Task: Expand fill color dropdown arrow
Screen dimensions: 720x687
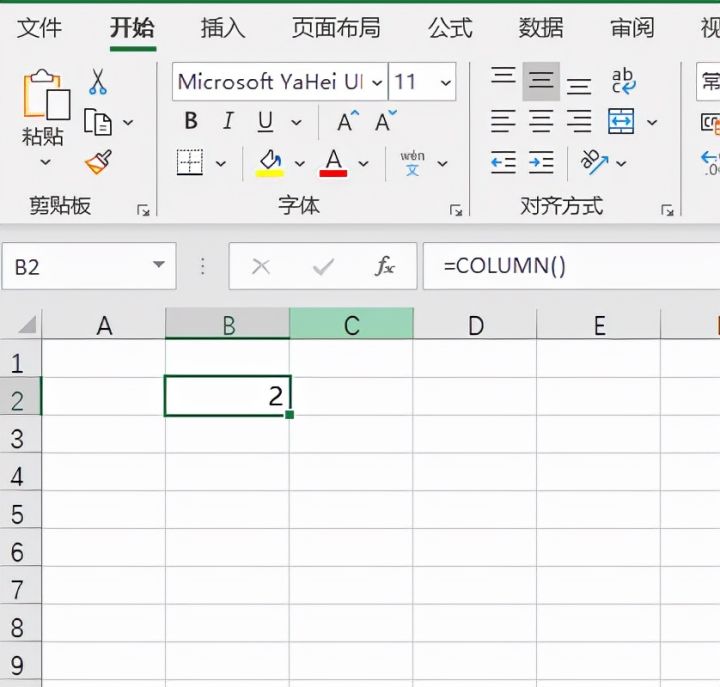Action: tap(299, 163)
